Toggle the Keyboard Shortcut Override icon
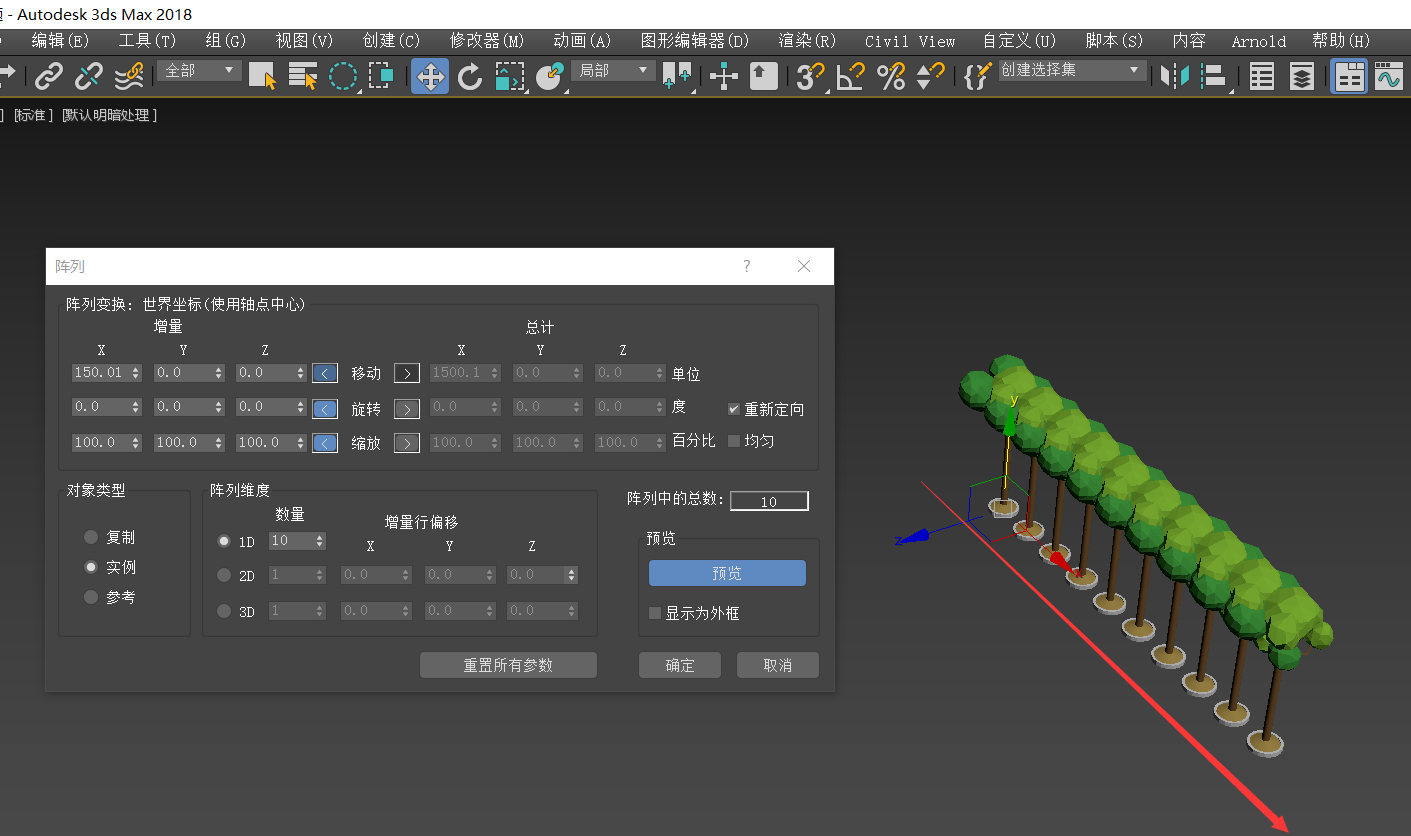 [764, 76]
